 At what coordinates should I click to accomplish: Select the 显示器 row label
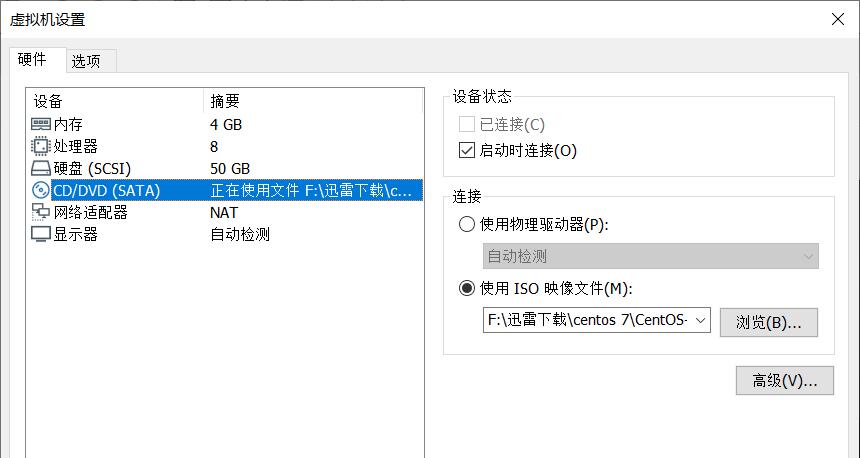[76, 234]
